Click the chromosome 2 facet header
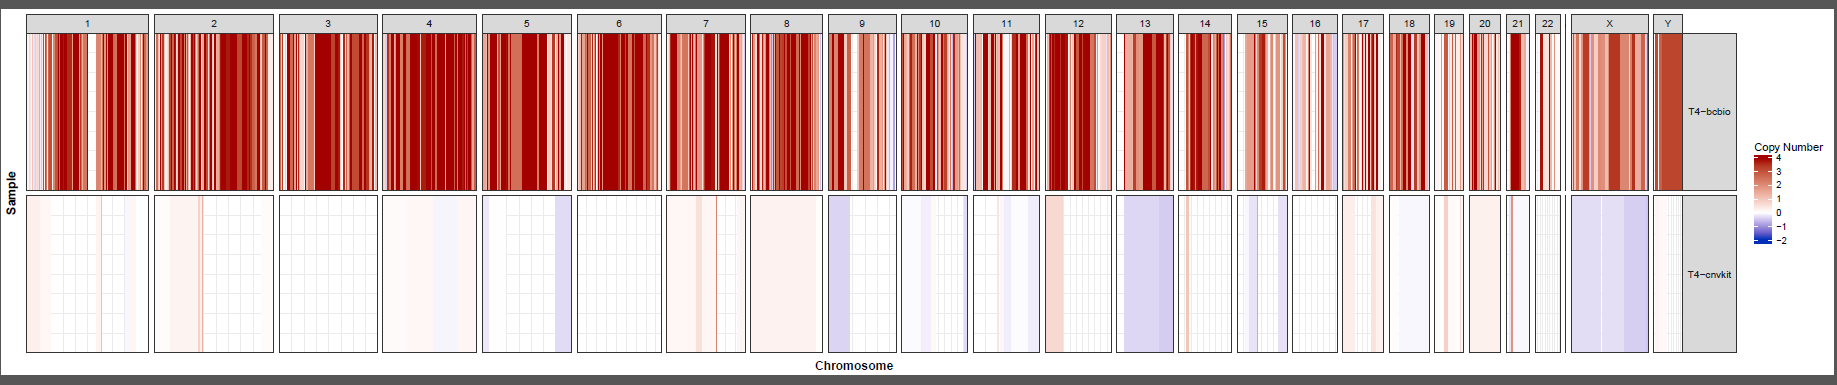The image size is (1837, 385). click(x=214, y=23)
